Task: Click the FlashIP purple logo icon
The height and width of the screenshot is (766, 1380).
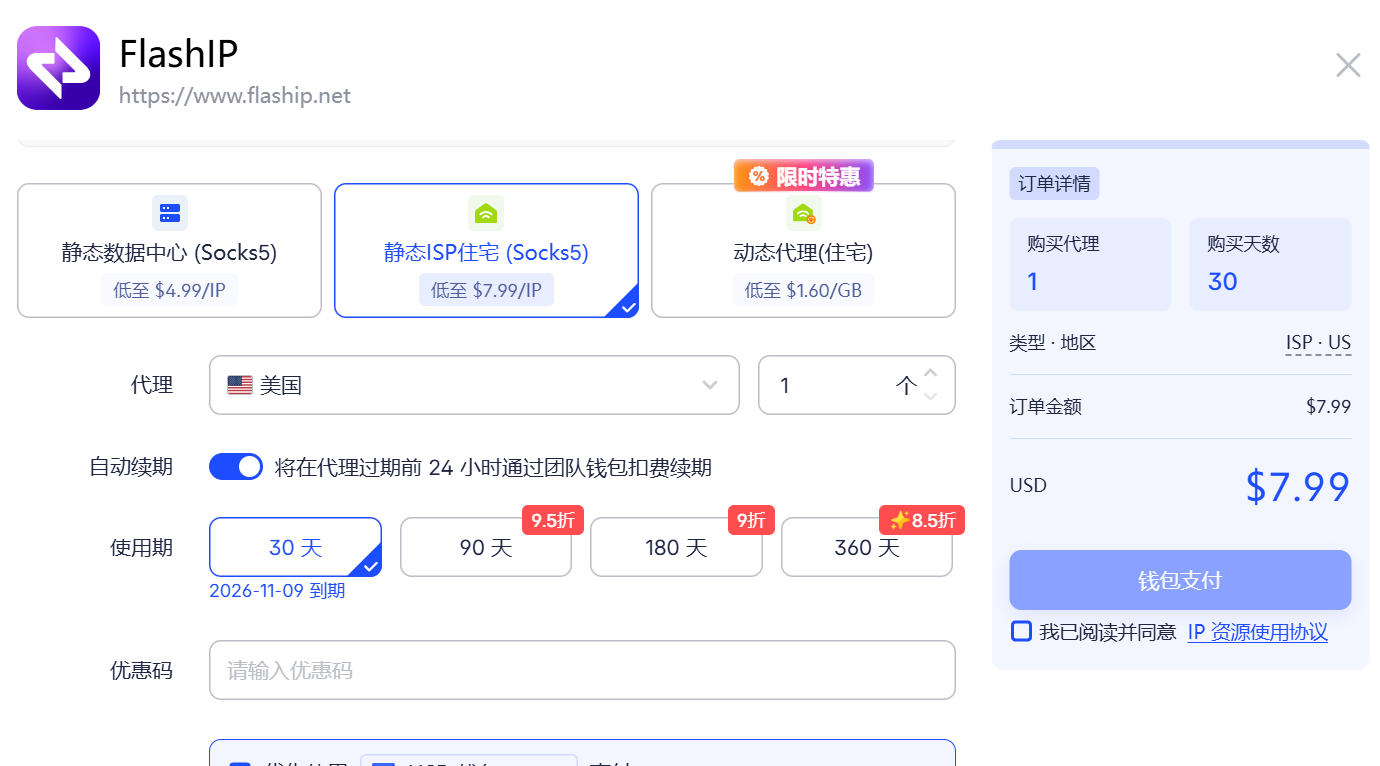Action: (x=58, y=68)
